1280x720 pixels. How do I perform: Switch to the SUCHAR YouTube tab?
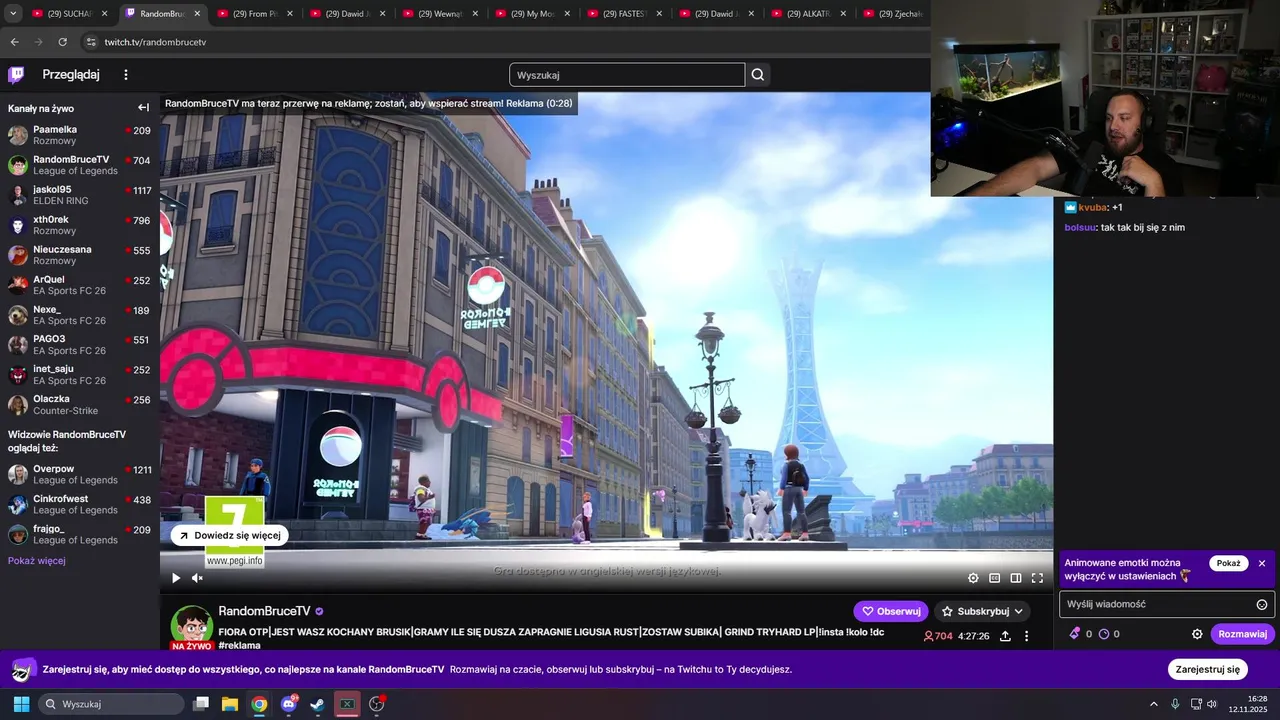(70, 14)
